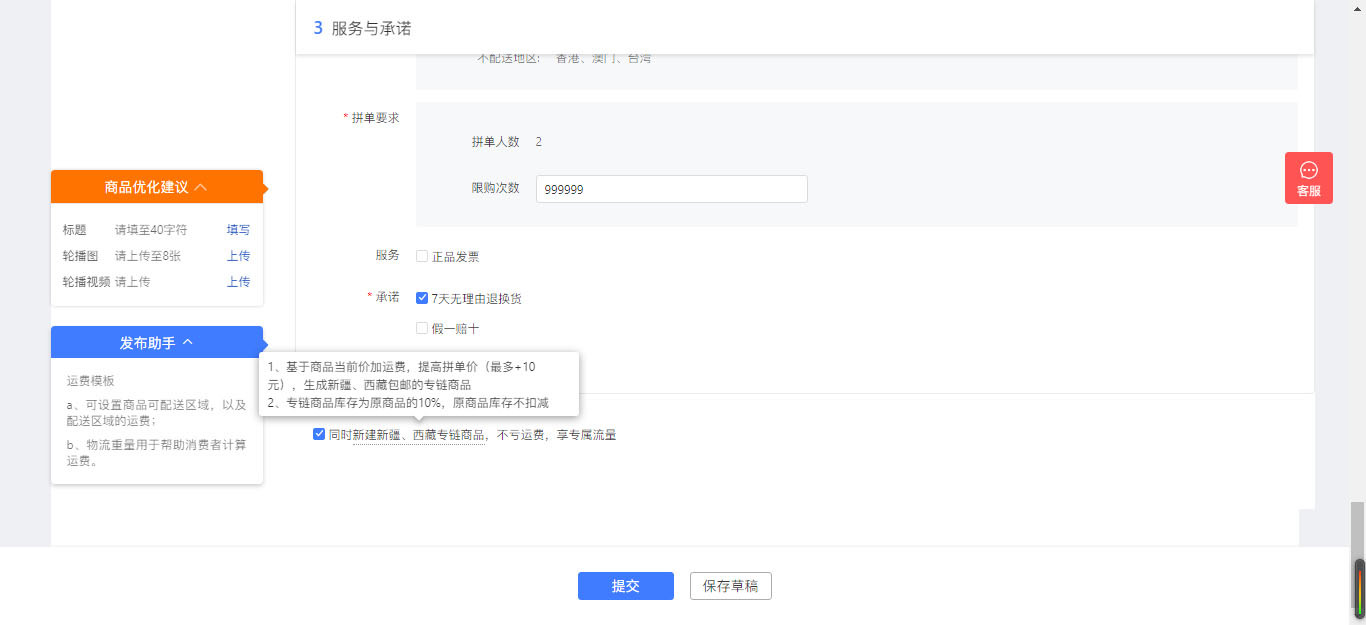Click the 保存草稿 save draft button
The image size is (1366, 625).
click(x=730, y=586)
